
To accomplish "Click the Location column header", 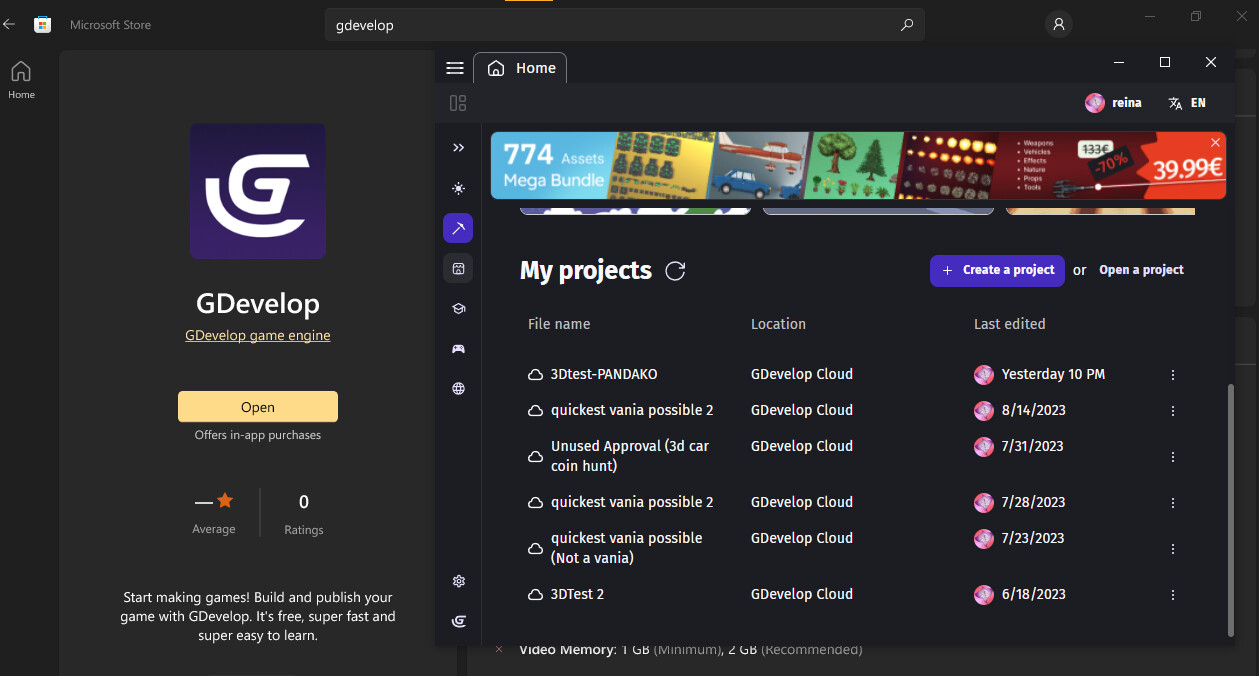I will click(x=778, y=324).
